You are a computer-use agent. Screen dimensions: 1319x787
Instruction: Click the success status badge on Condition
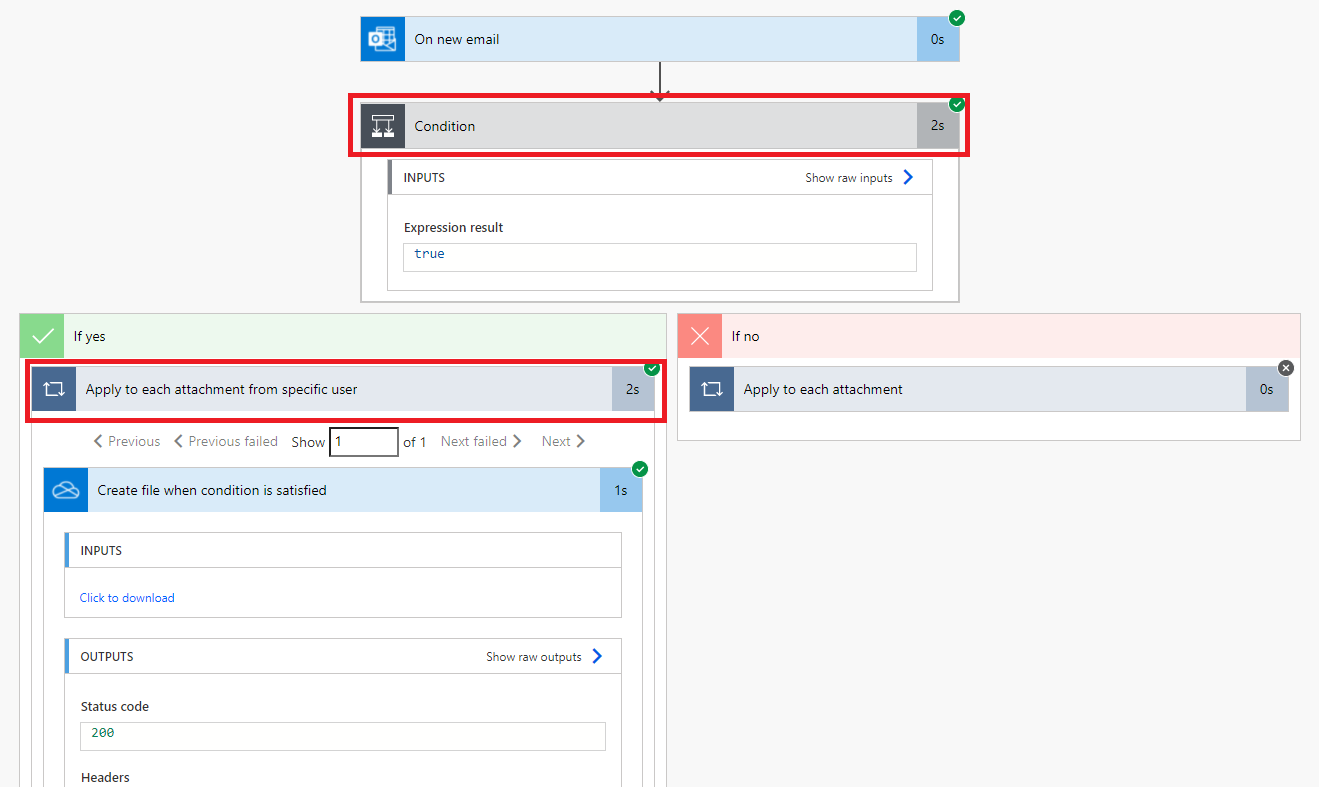point(957,104)
